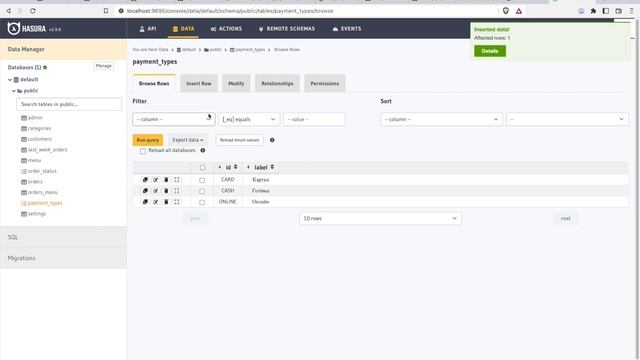Click Reload enum values button
This screenshot has width=640, height=360.
pyautogui.click(x=239, y=140)
